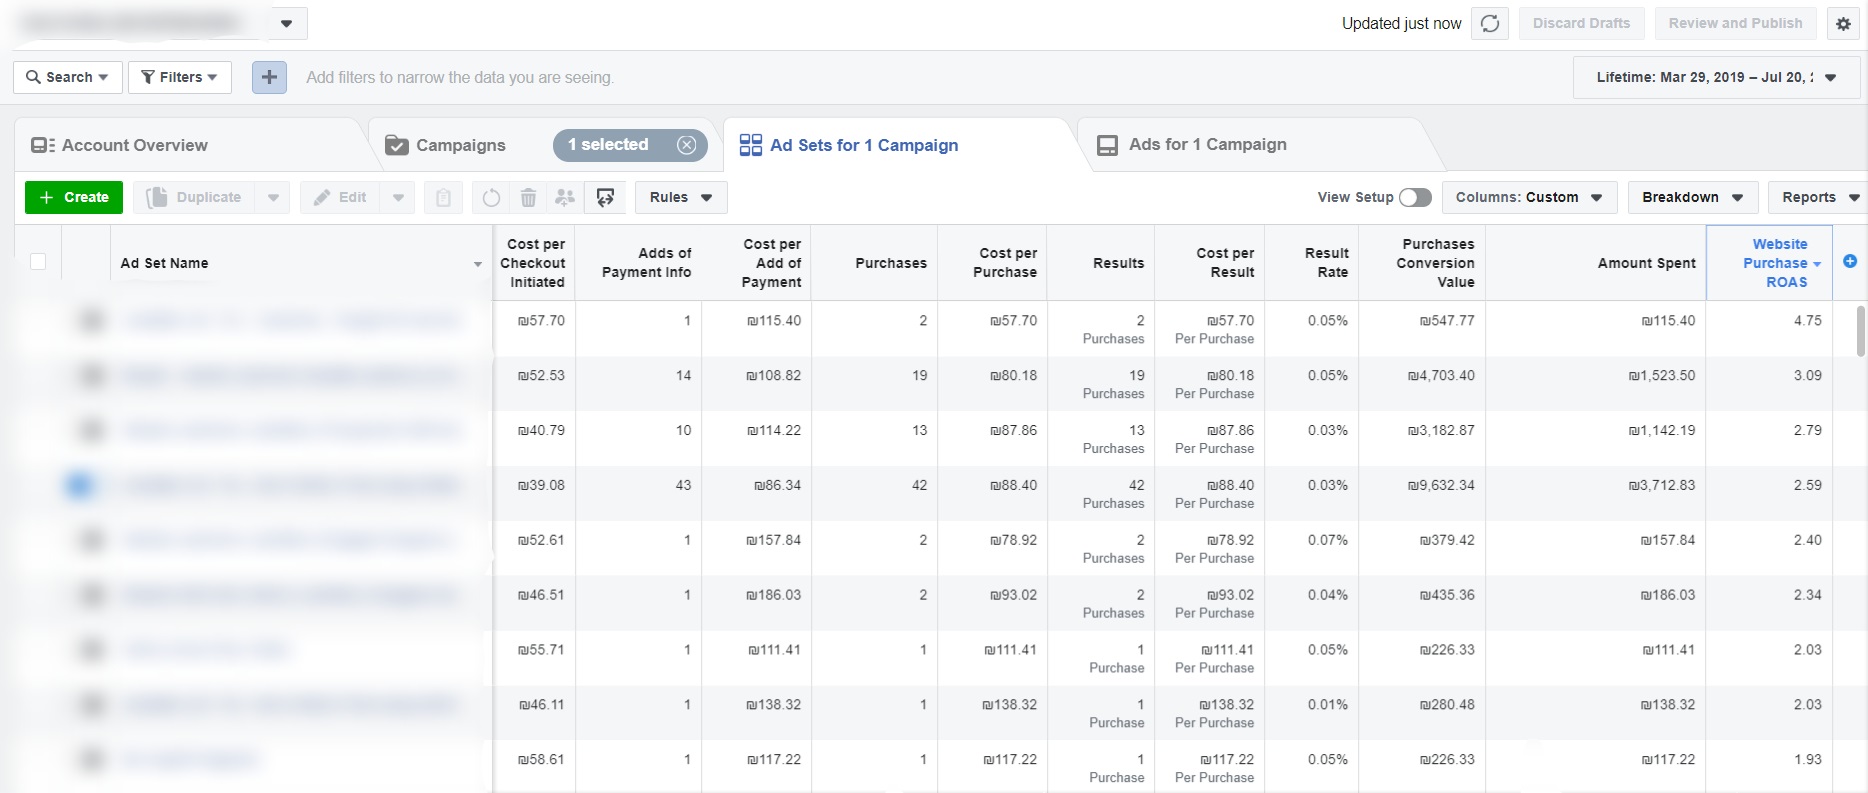The height and width of the screenshot is (793, 1868).
Task: Click the export/import icon beside Rules
Action: click(605, 198)
